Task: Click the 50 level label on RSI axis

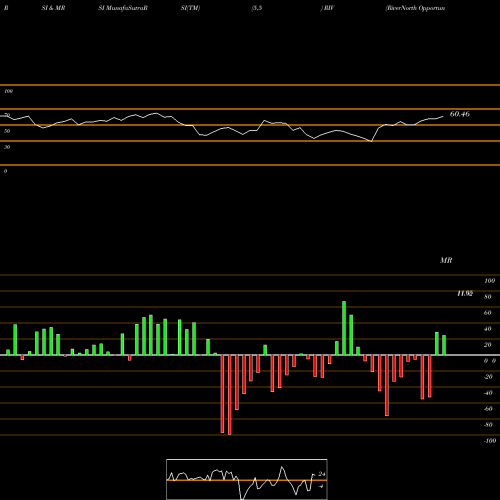Action: click(7, 131)
